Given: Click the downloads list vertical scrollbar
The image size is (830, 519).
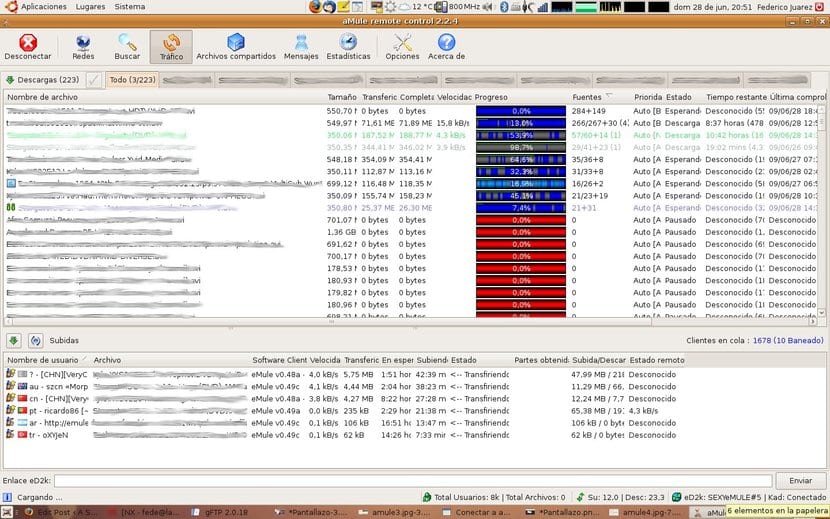Looking at the screenshot, I should [822, 212].
